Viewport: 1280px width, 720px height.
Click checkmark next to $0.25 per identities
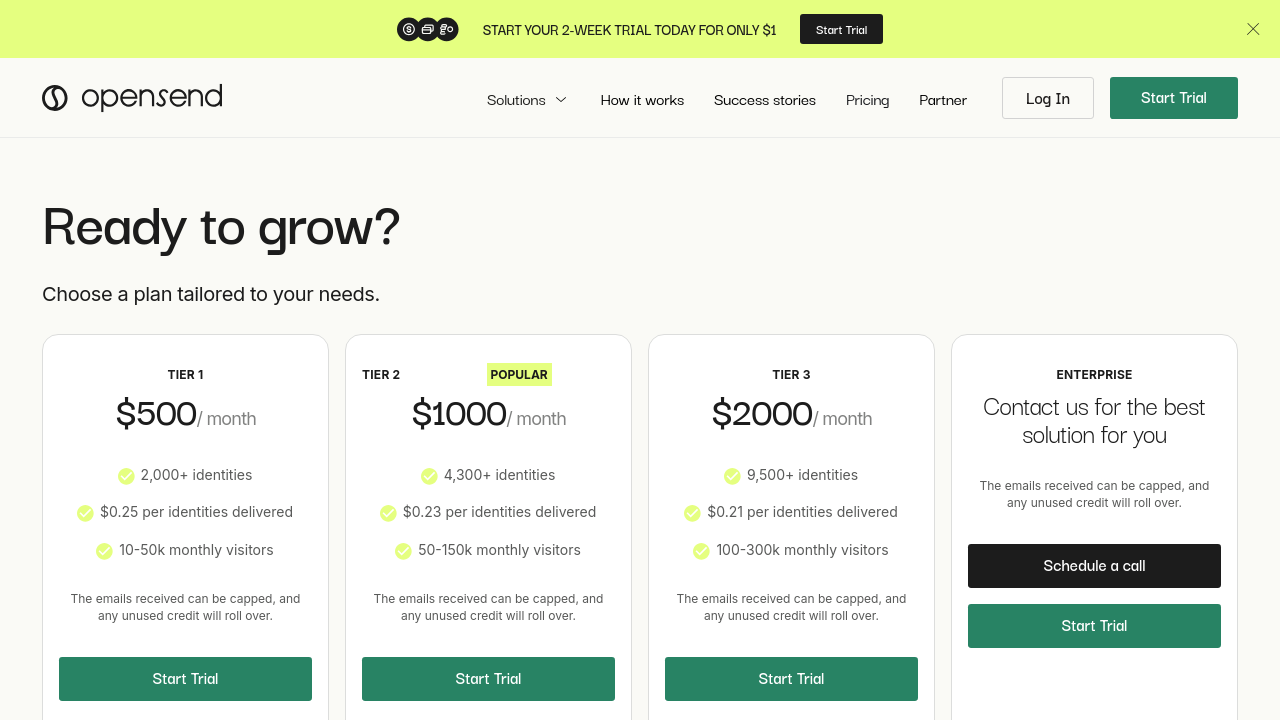coord(85,513)
